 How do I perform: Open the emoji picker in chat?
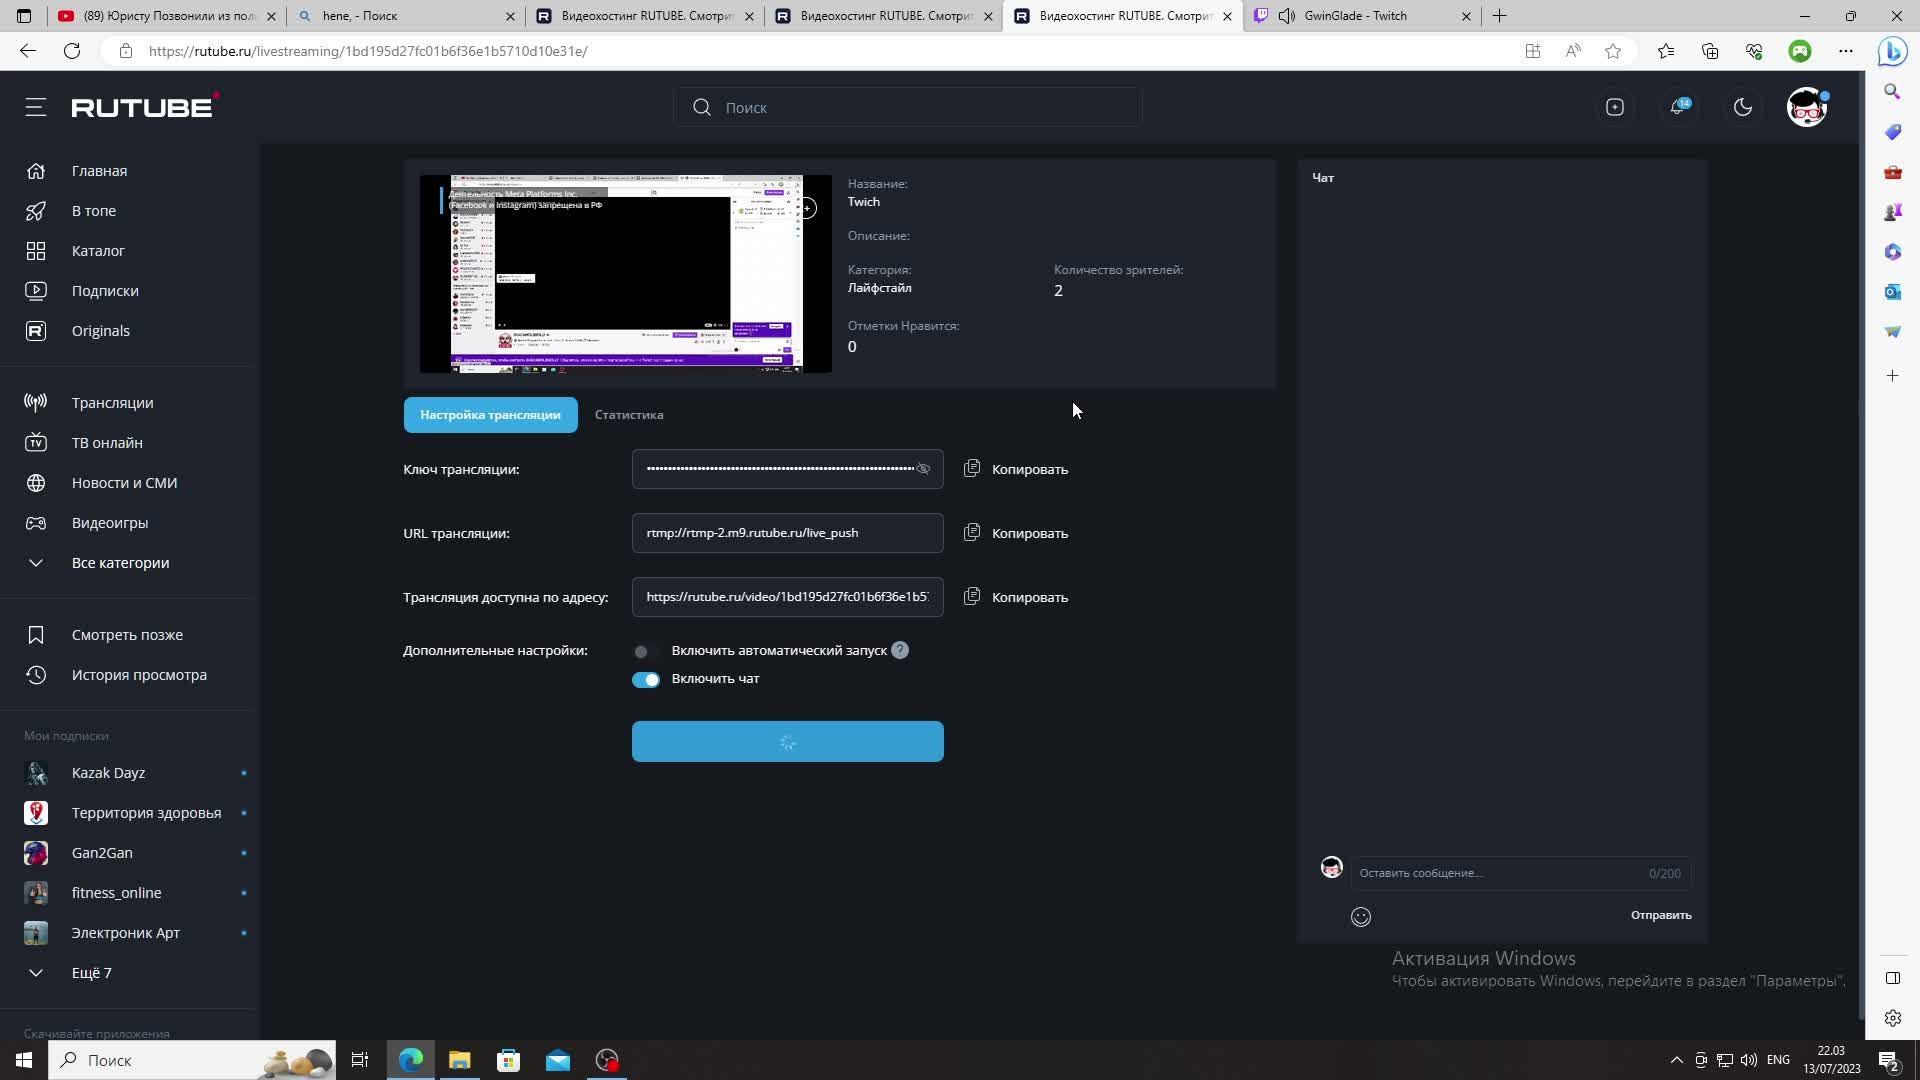tap(1360, 916)
